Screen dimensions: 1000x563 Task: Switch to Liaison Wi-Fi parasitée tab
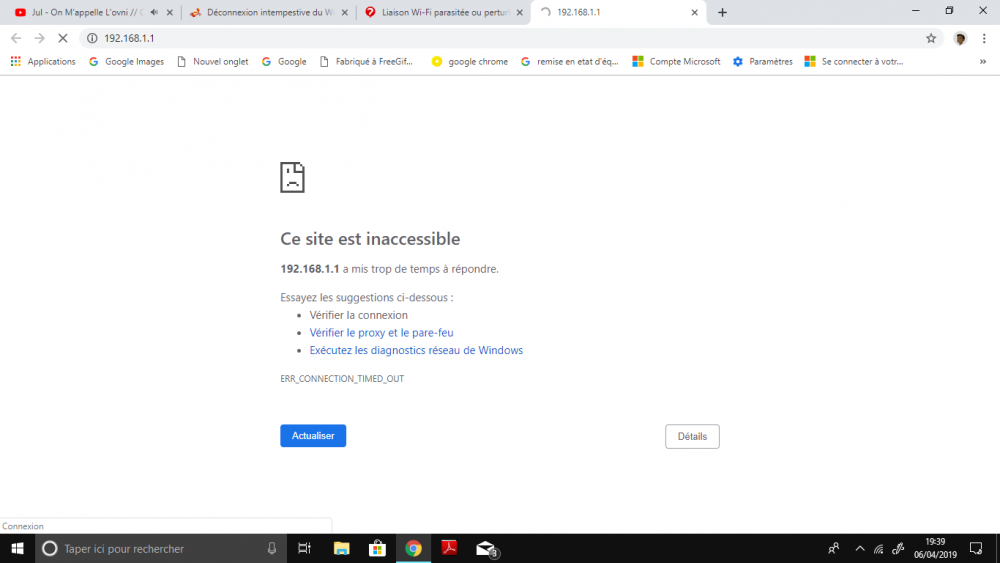point(443,12)
